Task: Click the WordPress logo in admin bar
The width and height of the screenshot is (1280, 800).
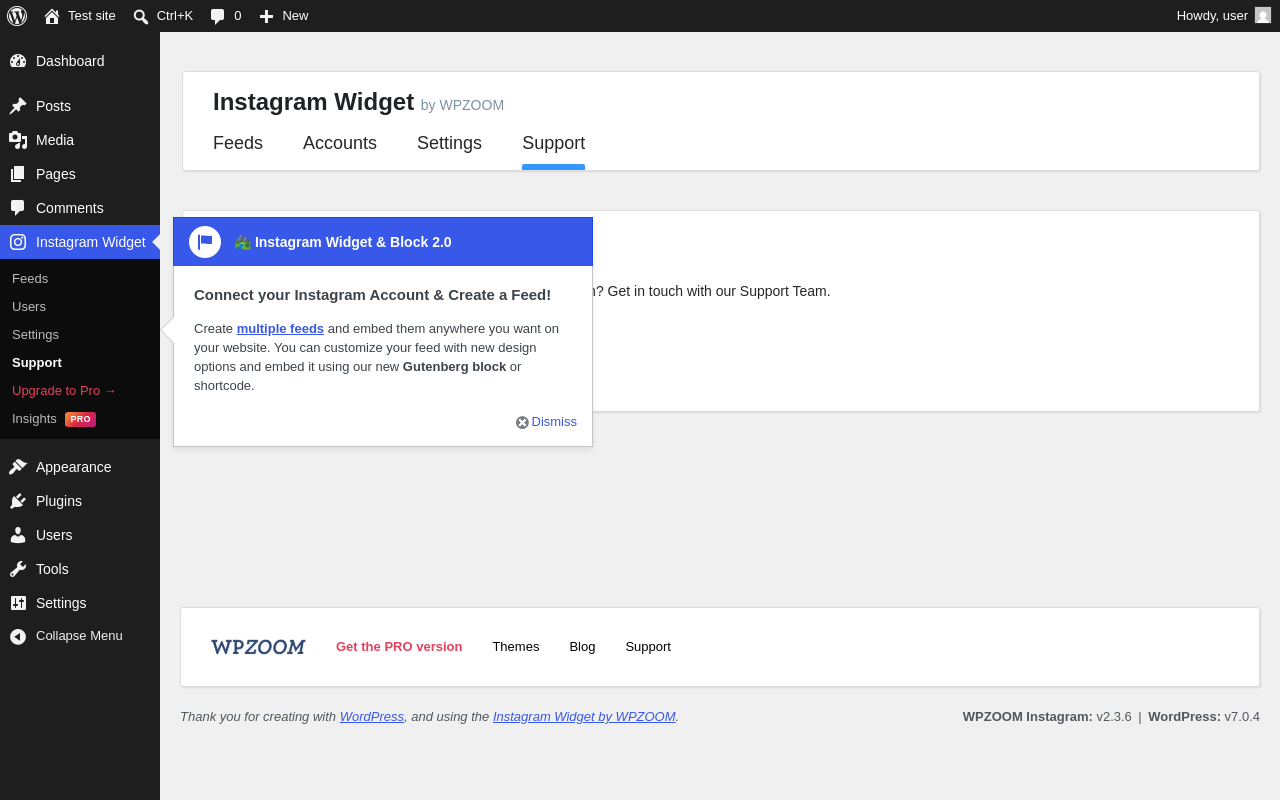Action: click(x=17, y=16)
